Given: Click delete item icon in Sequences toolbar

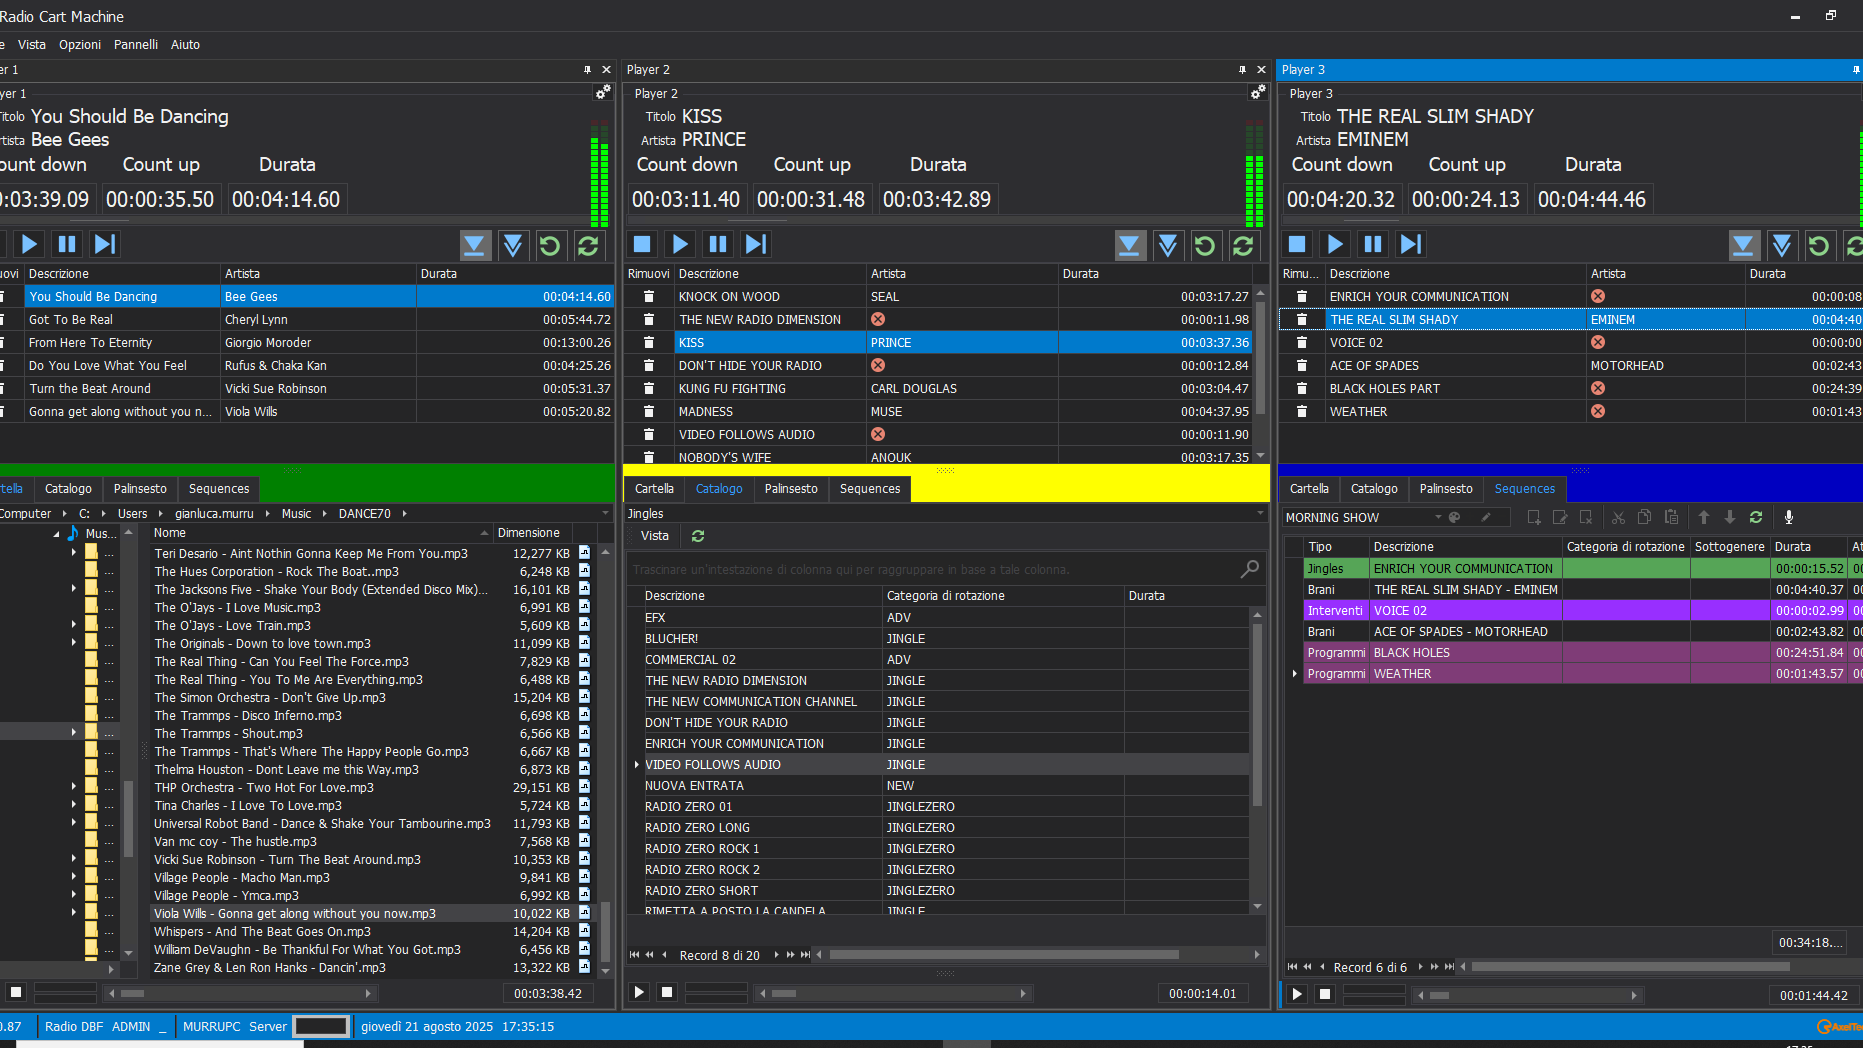Looking at the screenshot, I should click(1586, 517).
